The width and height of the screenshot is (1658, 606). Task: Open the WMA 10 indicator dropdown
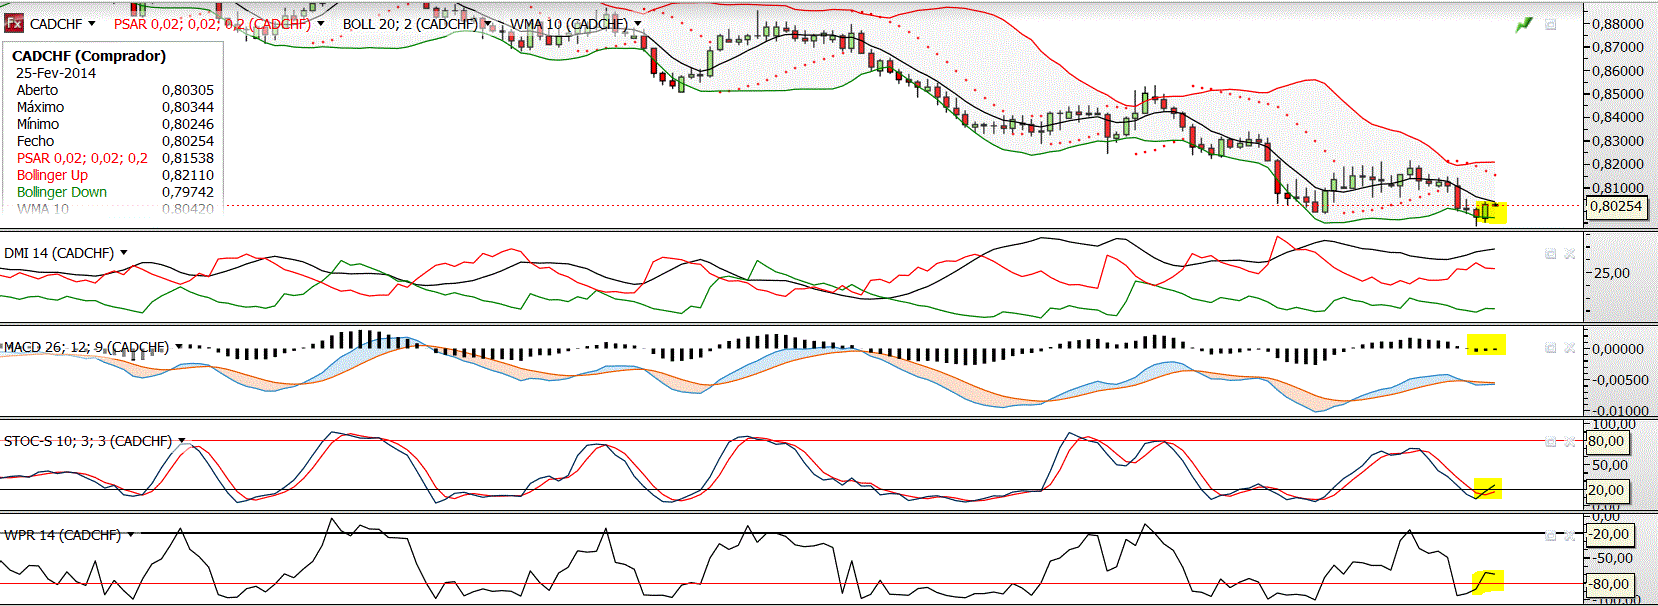(x=637, y=23)
